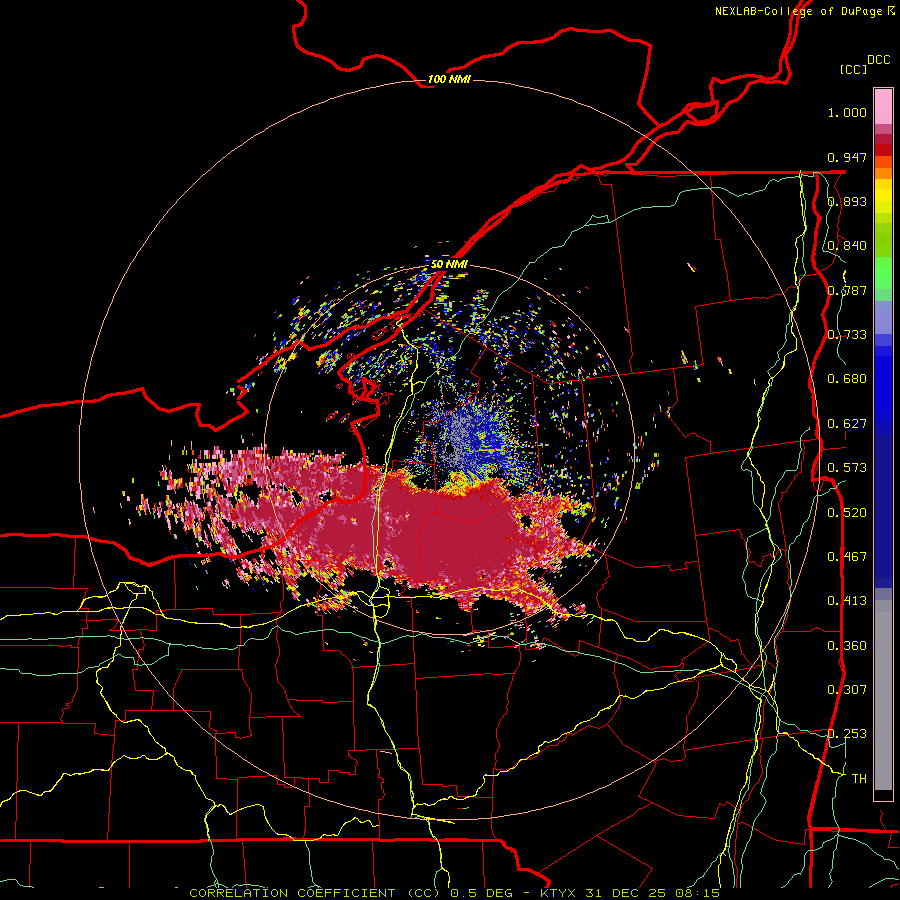Click the 100 NMI range ring label
The image size is (900, 900).
449,79
